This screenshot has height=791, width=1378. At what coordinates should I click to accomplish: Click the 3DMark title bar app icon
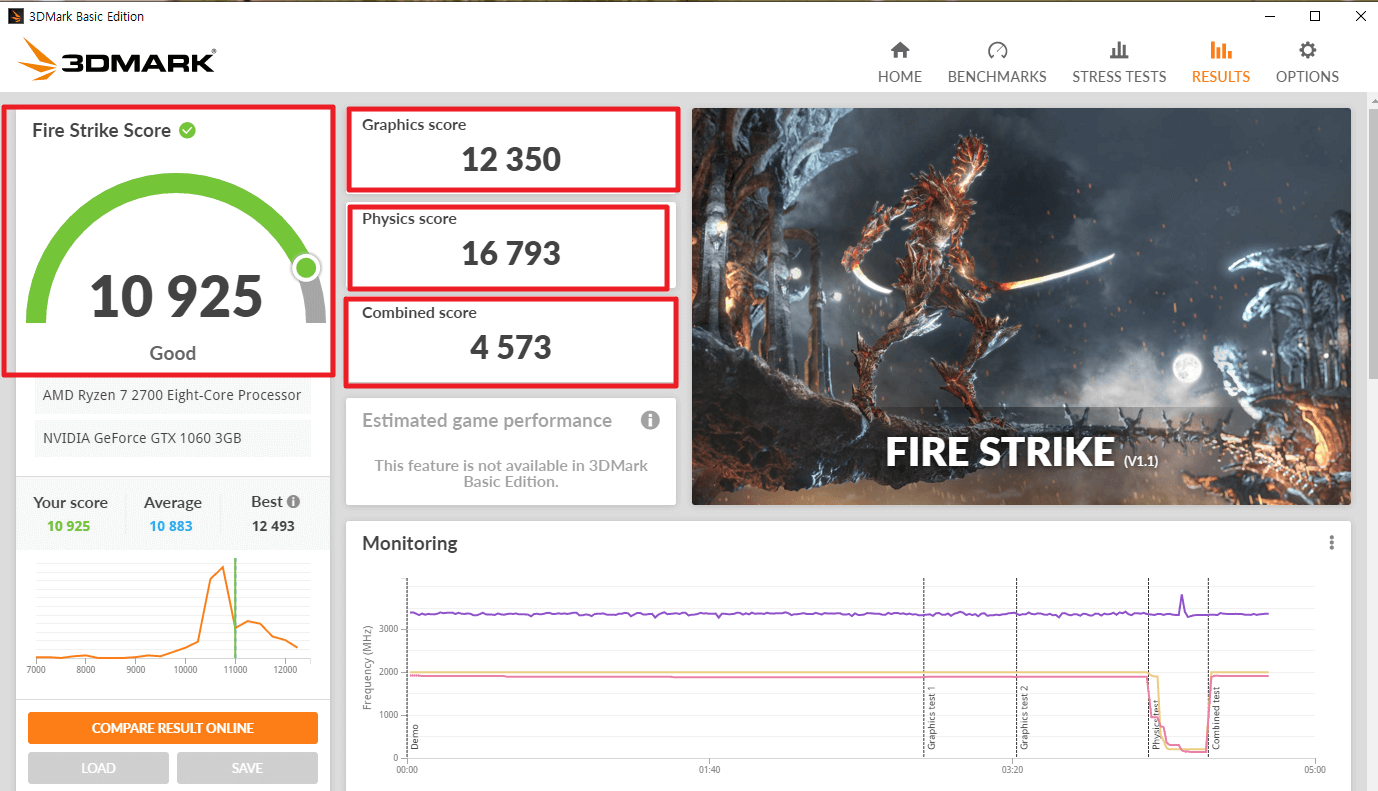(15, 16)
